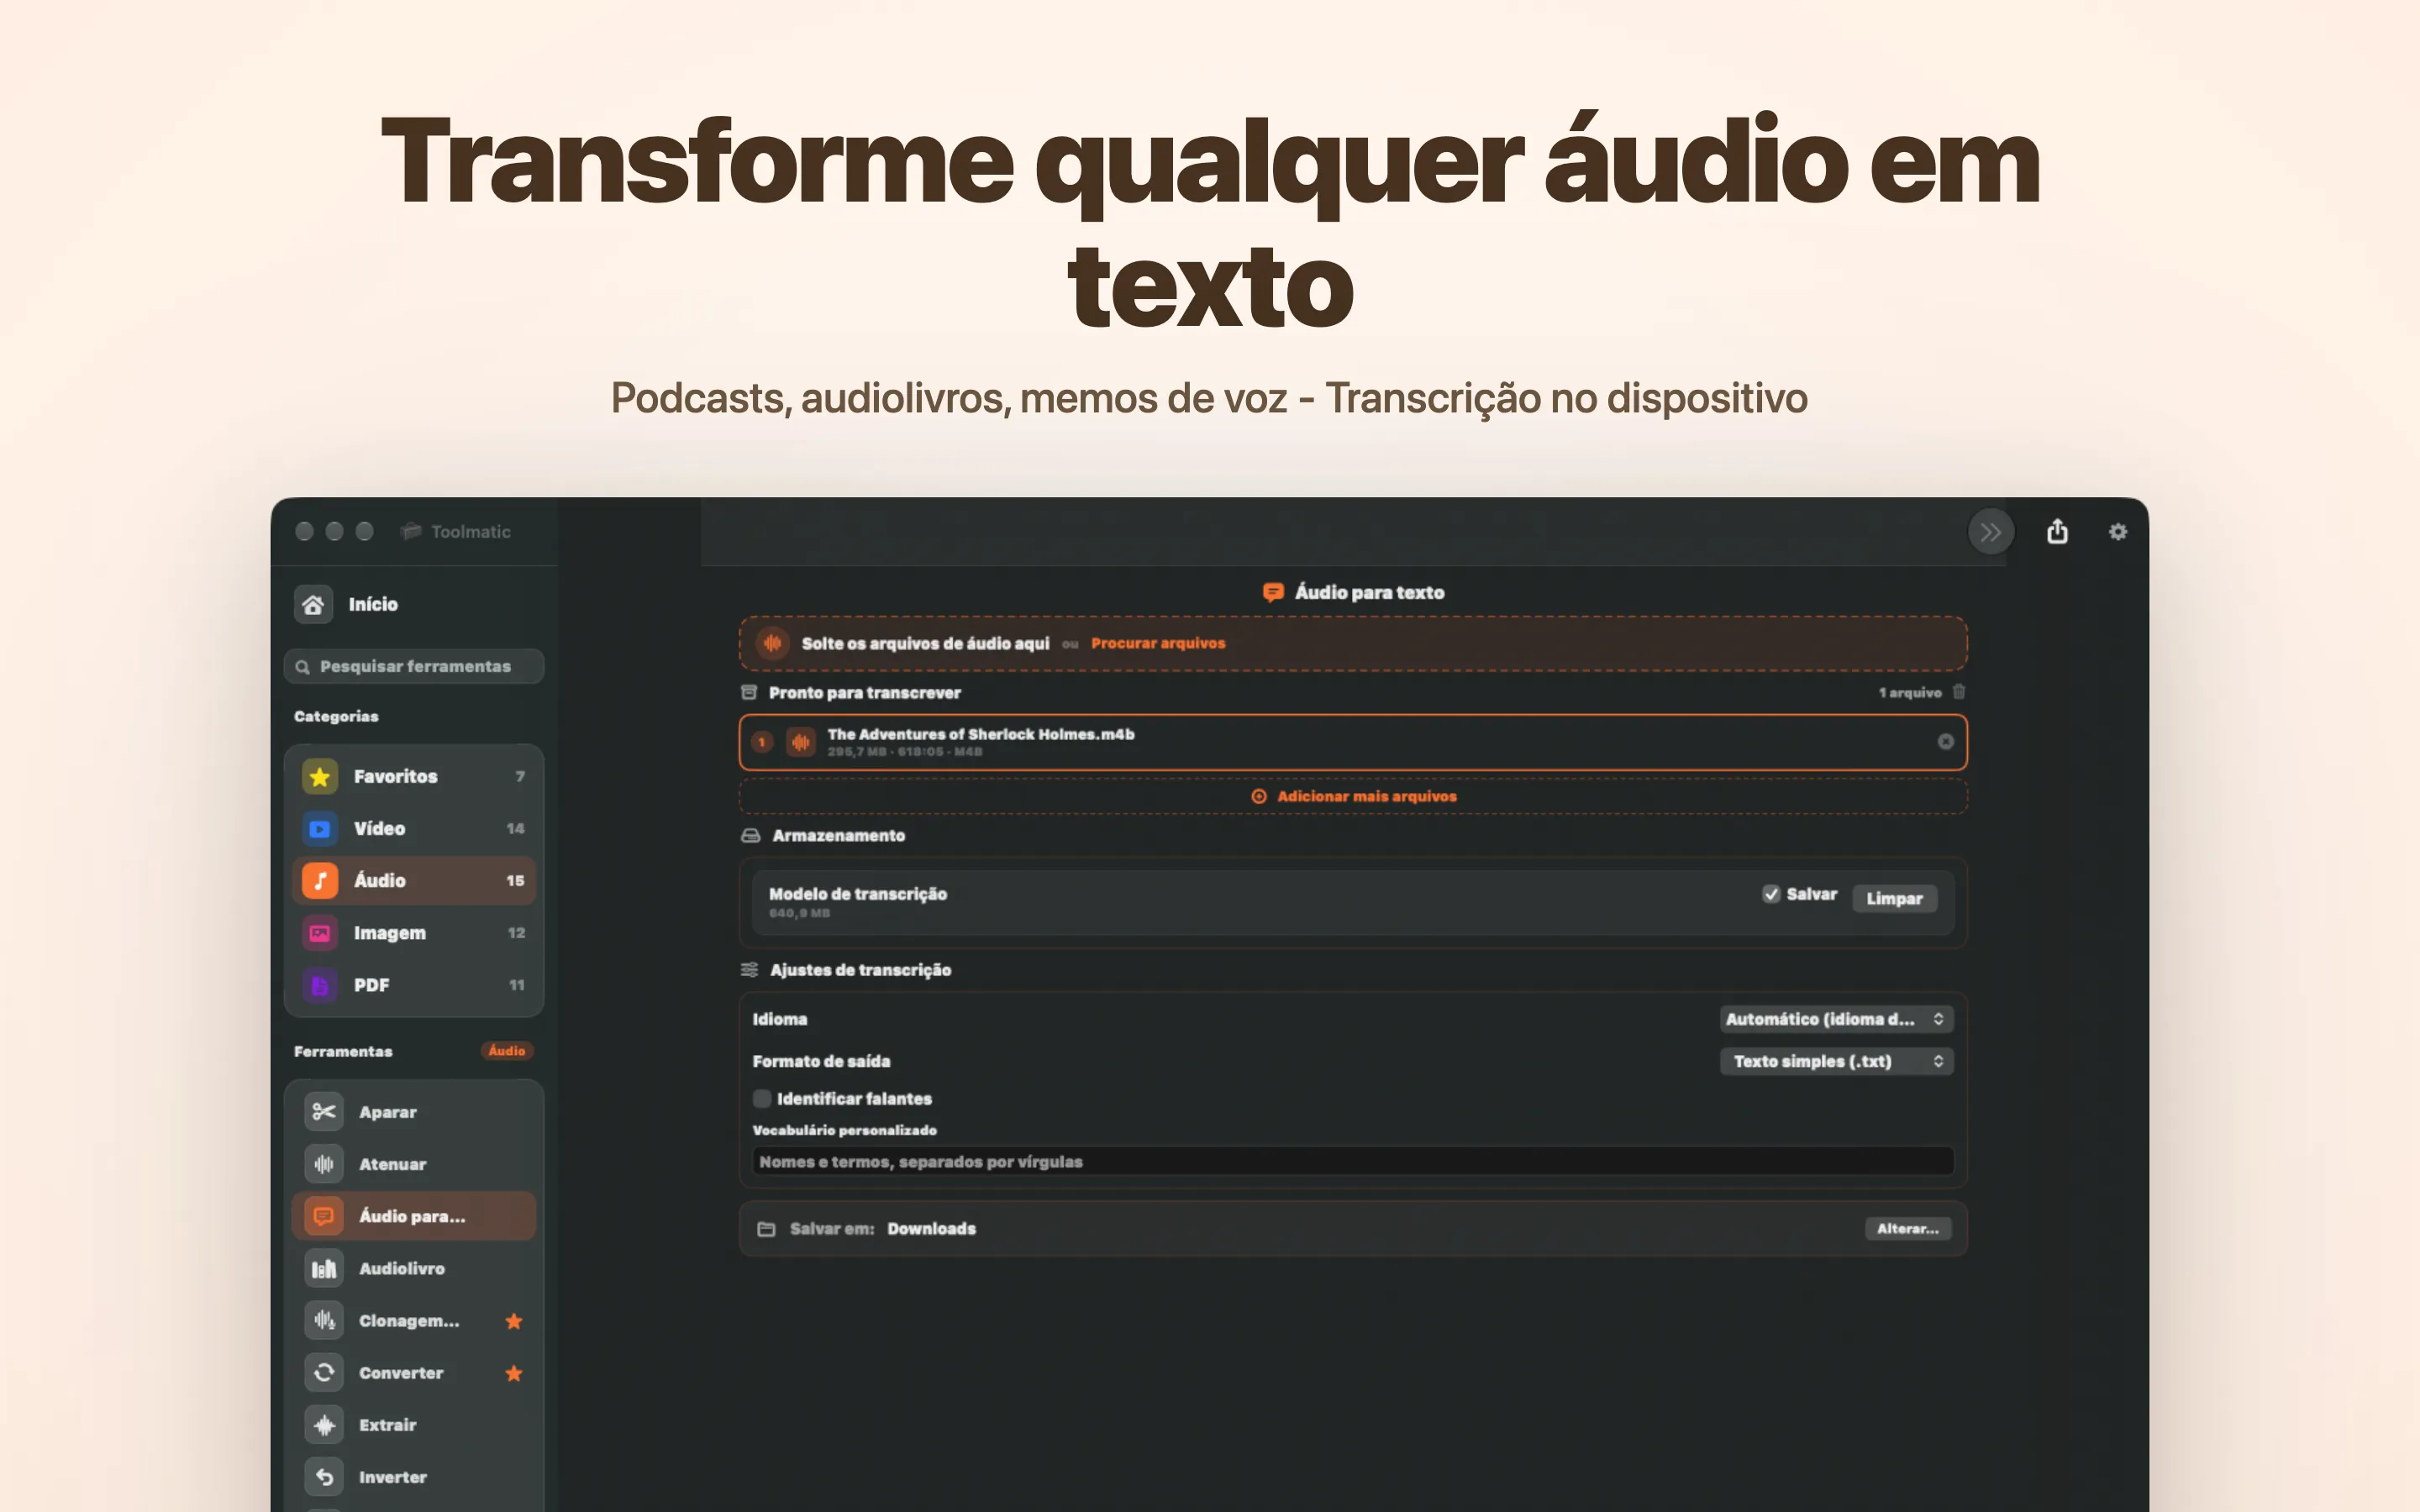2420x1512 pixels.
Task: Toggle the Salvar checkbox
Action: [x=1771, y=894]
